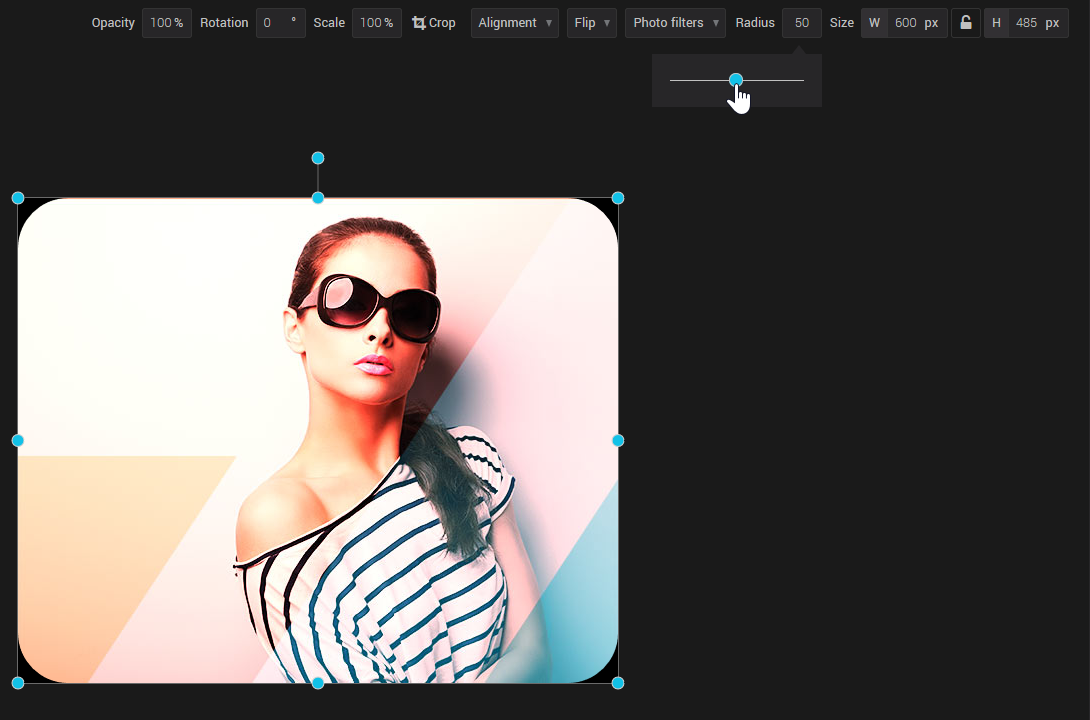Click the left middle resize handle
The height and width of the screenshot is (720, 1090).
[x=17, y=440]
